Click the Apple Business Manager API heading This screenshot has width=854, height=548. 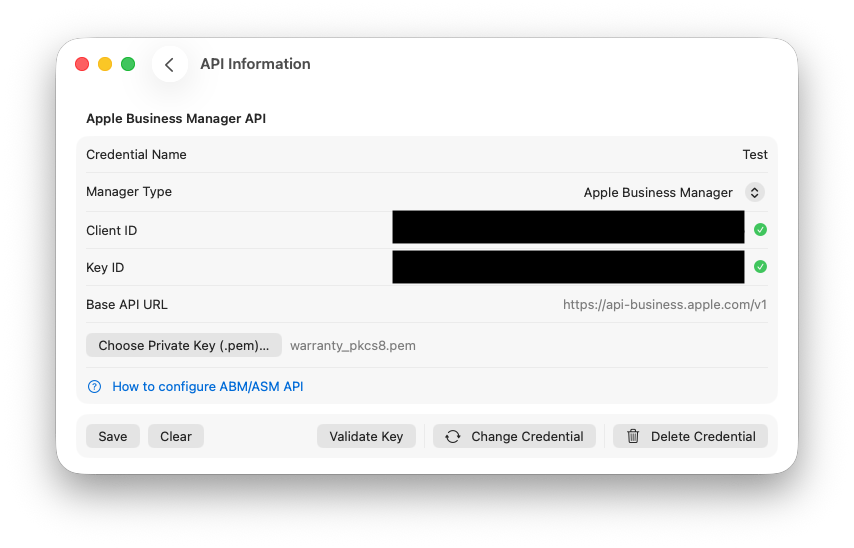click(x=176, y=119)
